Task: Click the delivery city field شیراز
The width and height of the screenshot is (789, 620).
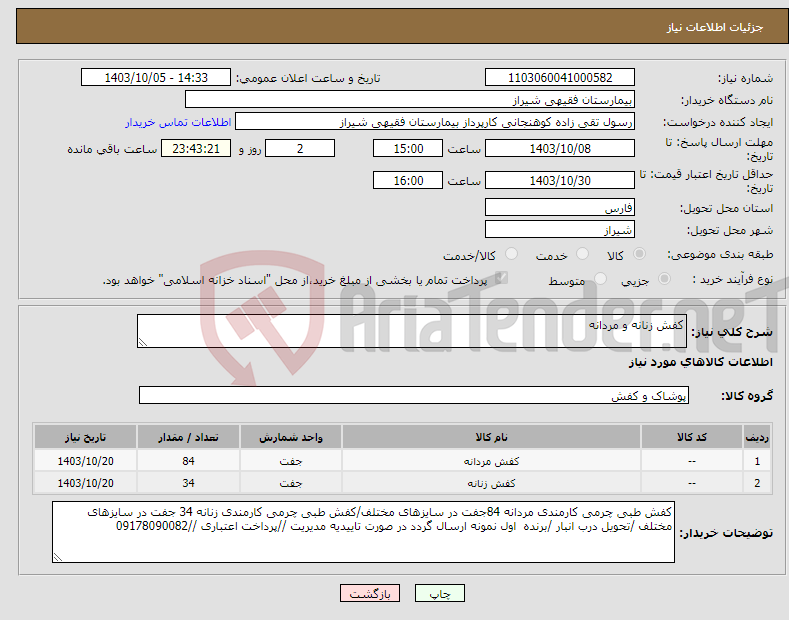Action: point(560,229)
